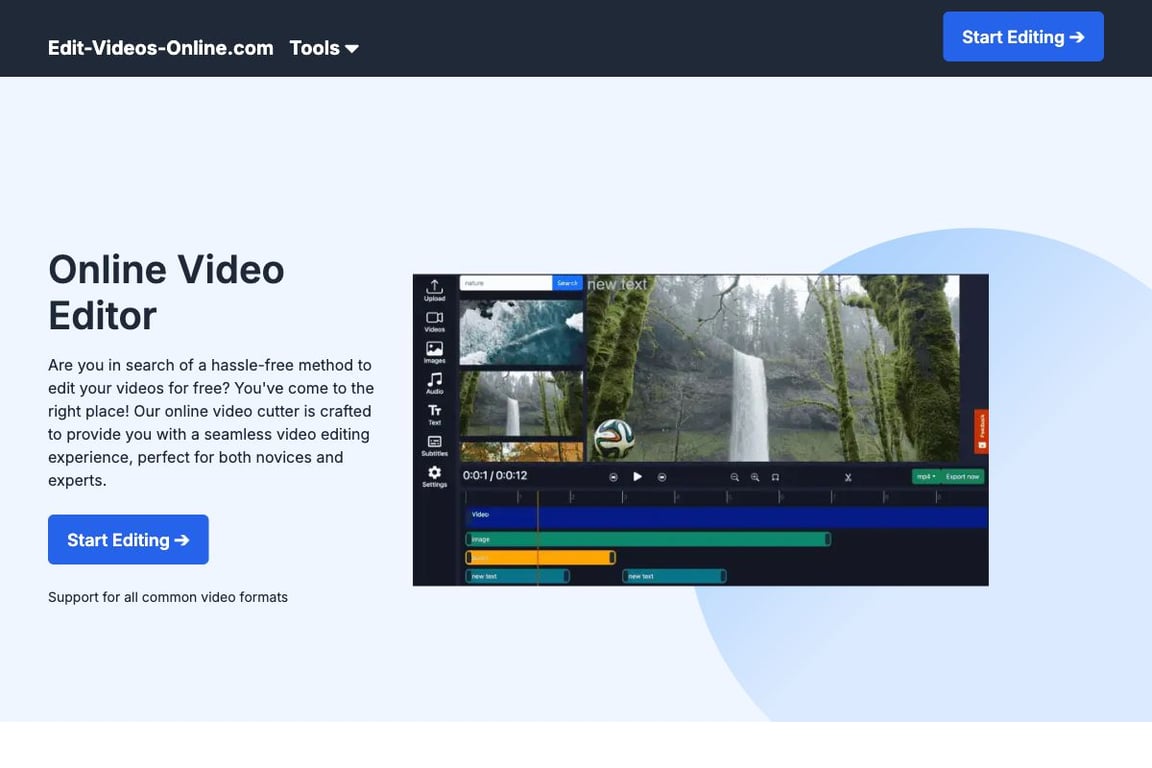Zoom out the timeline with minus magnifier
The width and height of the screenshot is (1152, 768).
734,478
